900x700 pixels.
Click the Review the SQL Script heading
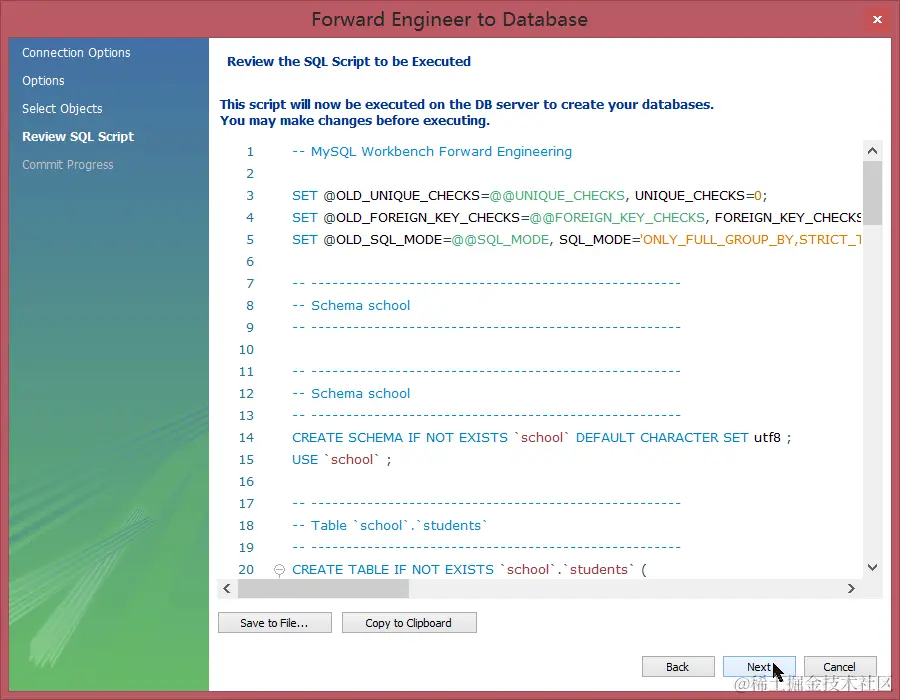click(x=349, y=61)
